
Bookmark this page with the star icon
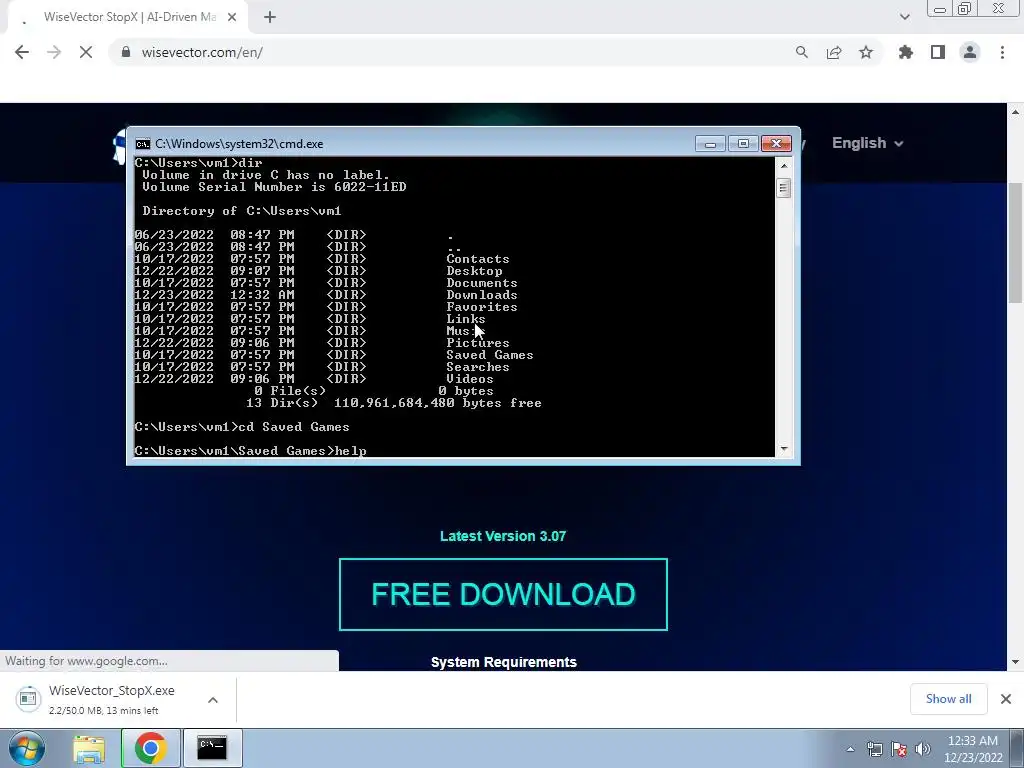pyautogui.click(x=866, y=52)
